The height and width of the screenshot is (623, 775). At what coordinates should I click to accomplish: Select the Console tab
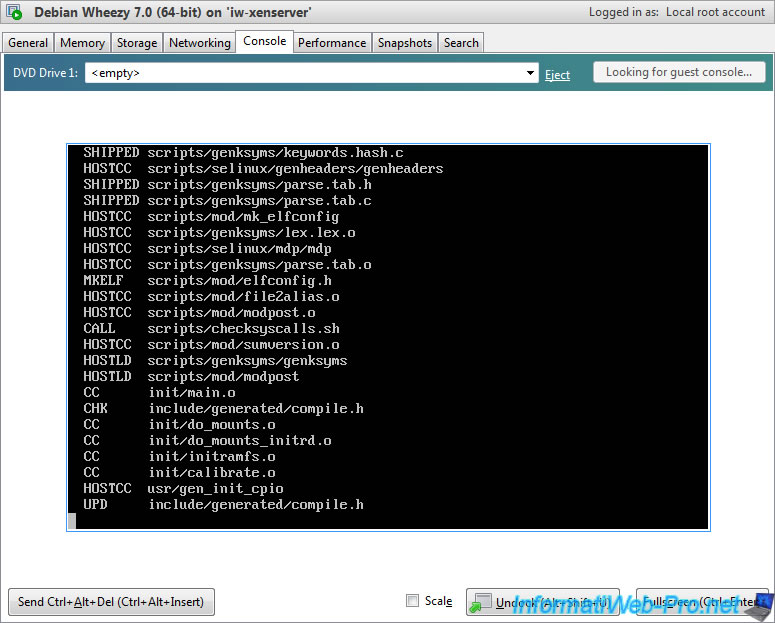(x=264, y=42)
